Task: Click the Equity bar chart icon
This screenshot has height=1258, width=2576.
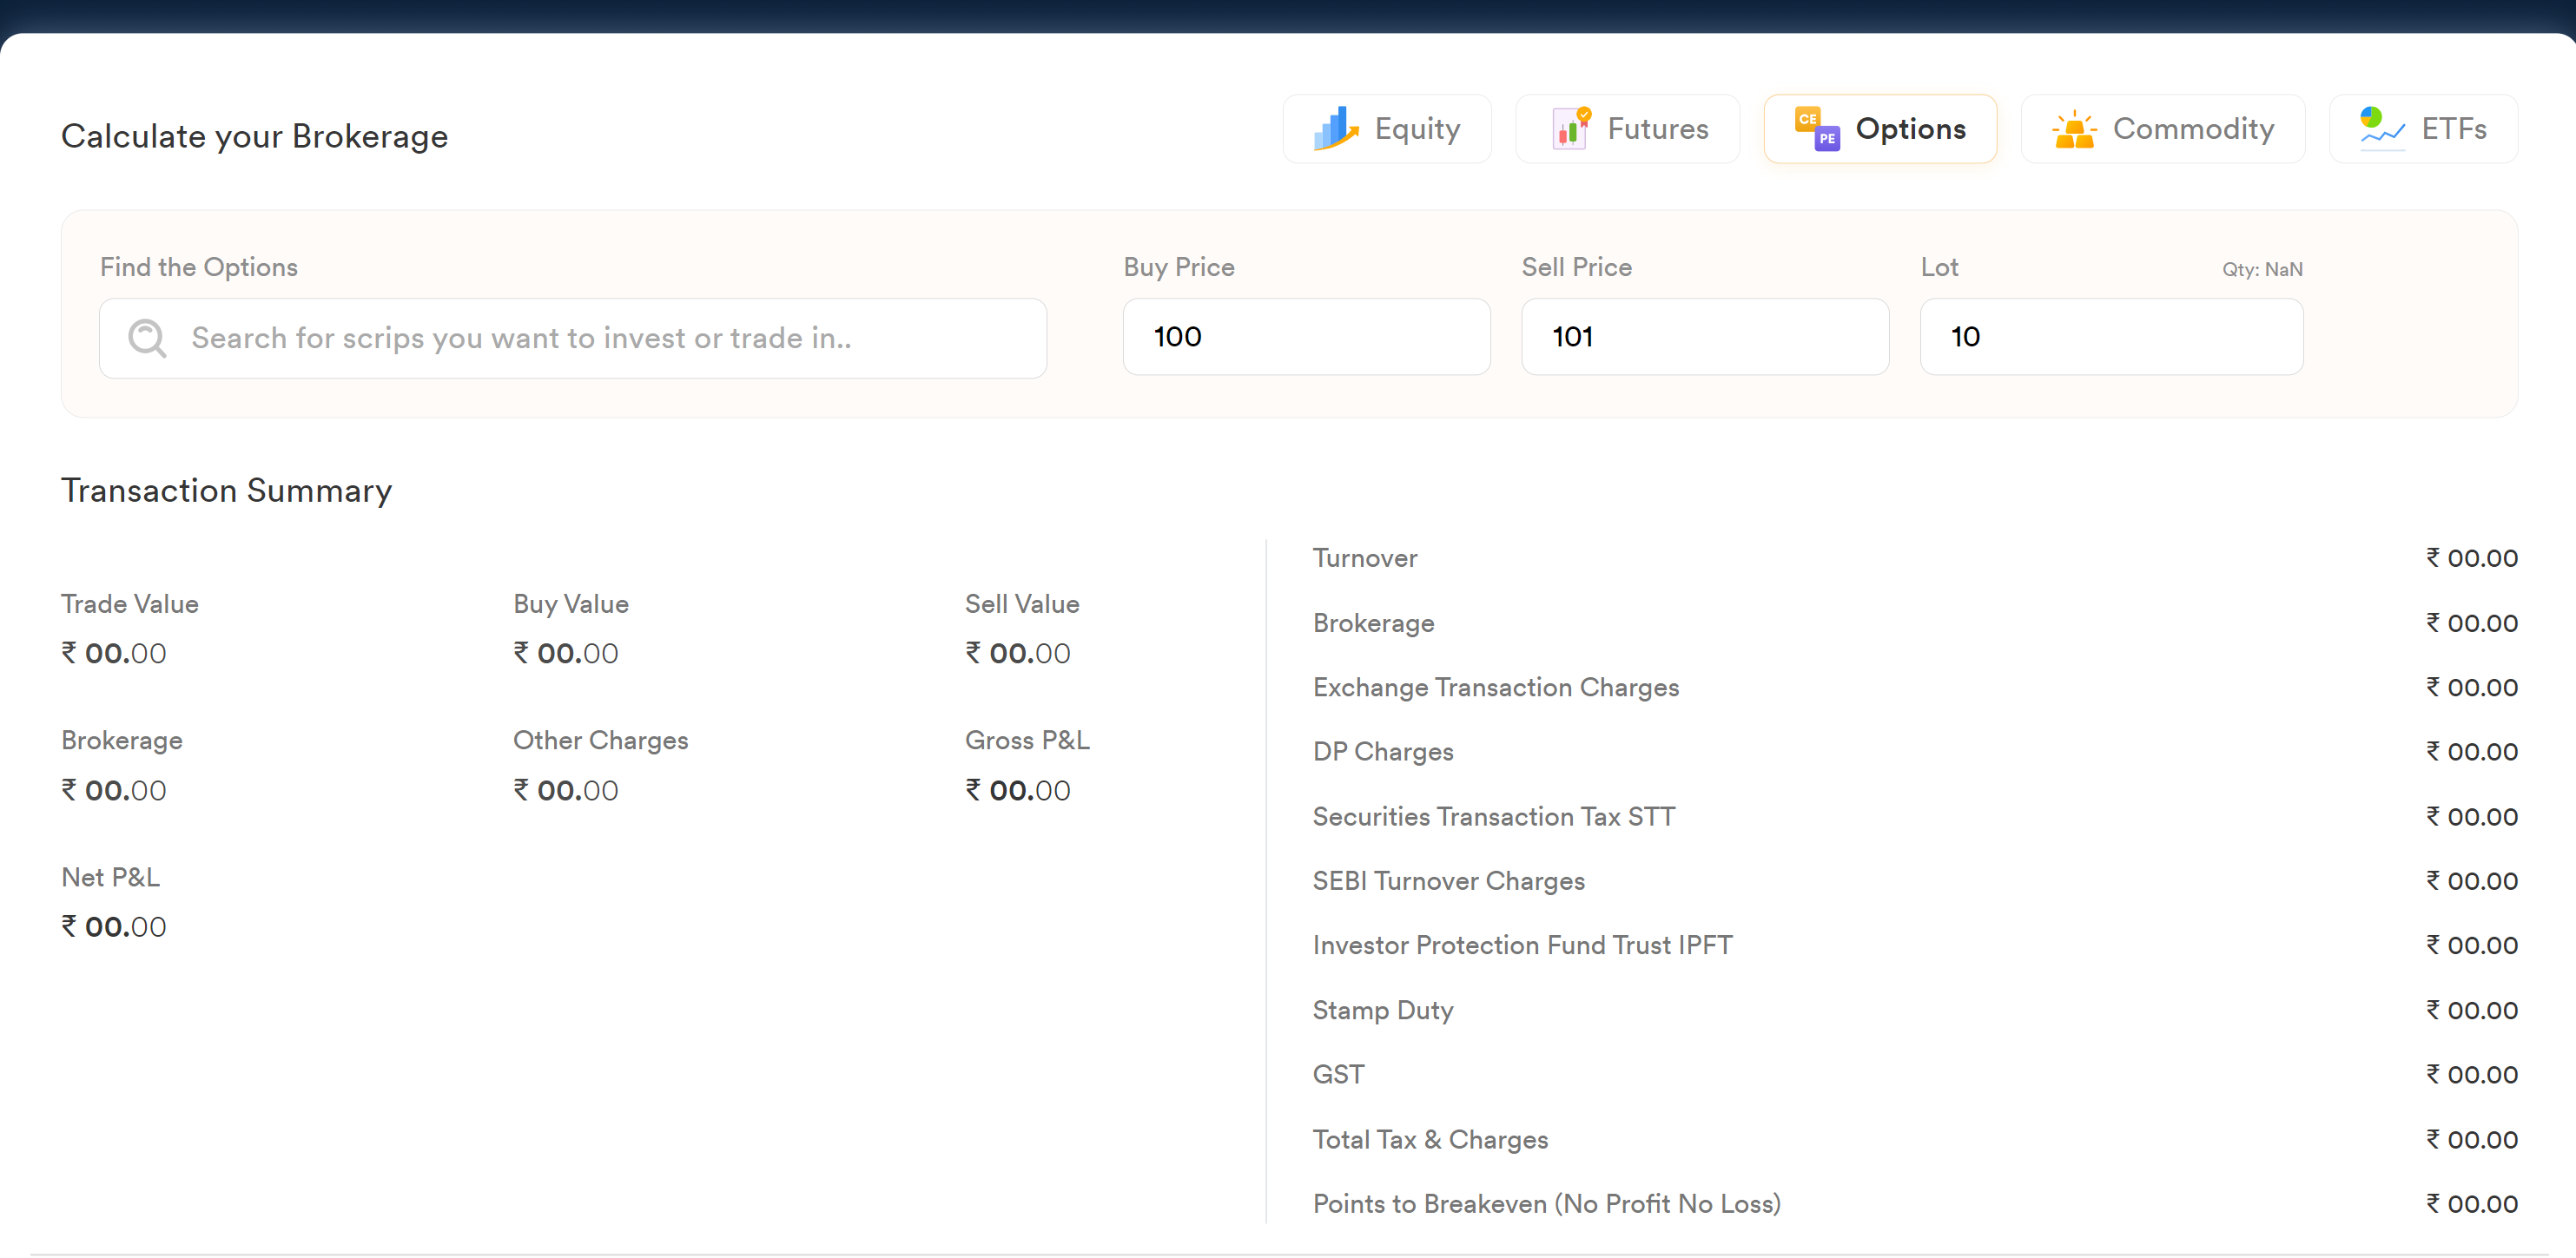Action: point(1335,129)
